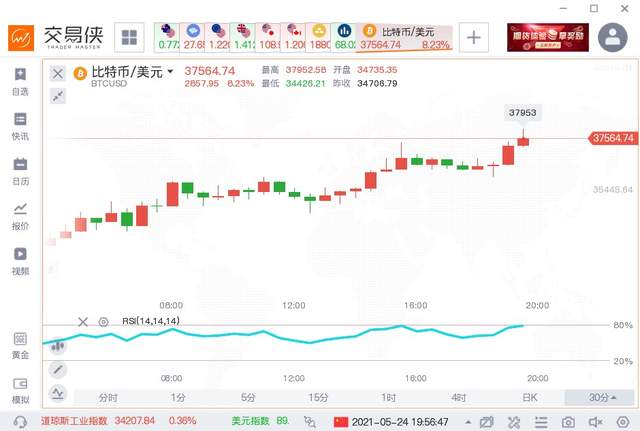Open the 自选 watchlist sidebar icon
The height and width of the screenshot is (431, 640).
pyautogui.click(x=20, y=81)
